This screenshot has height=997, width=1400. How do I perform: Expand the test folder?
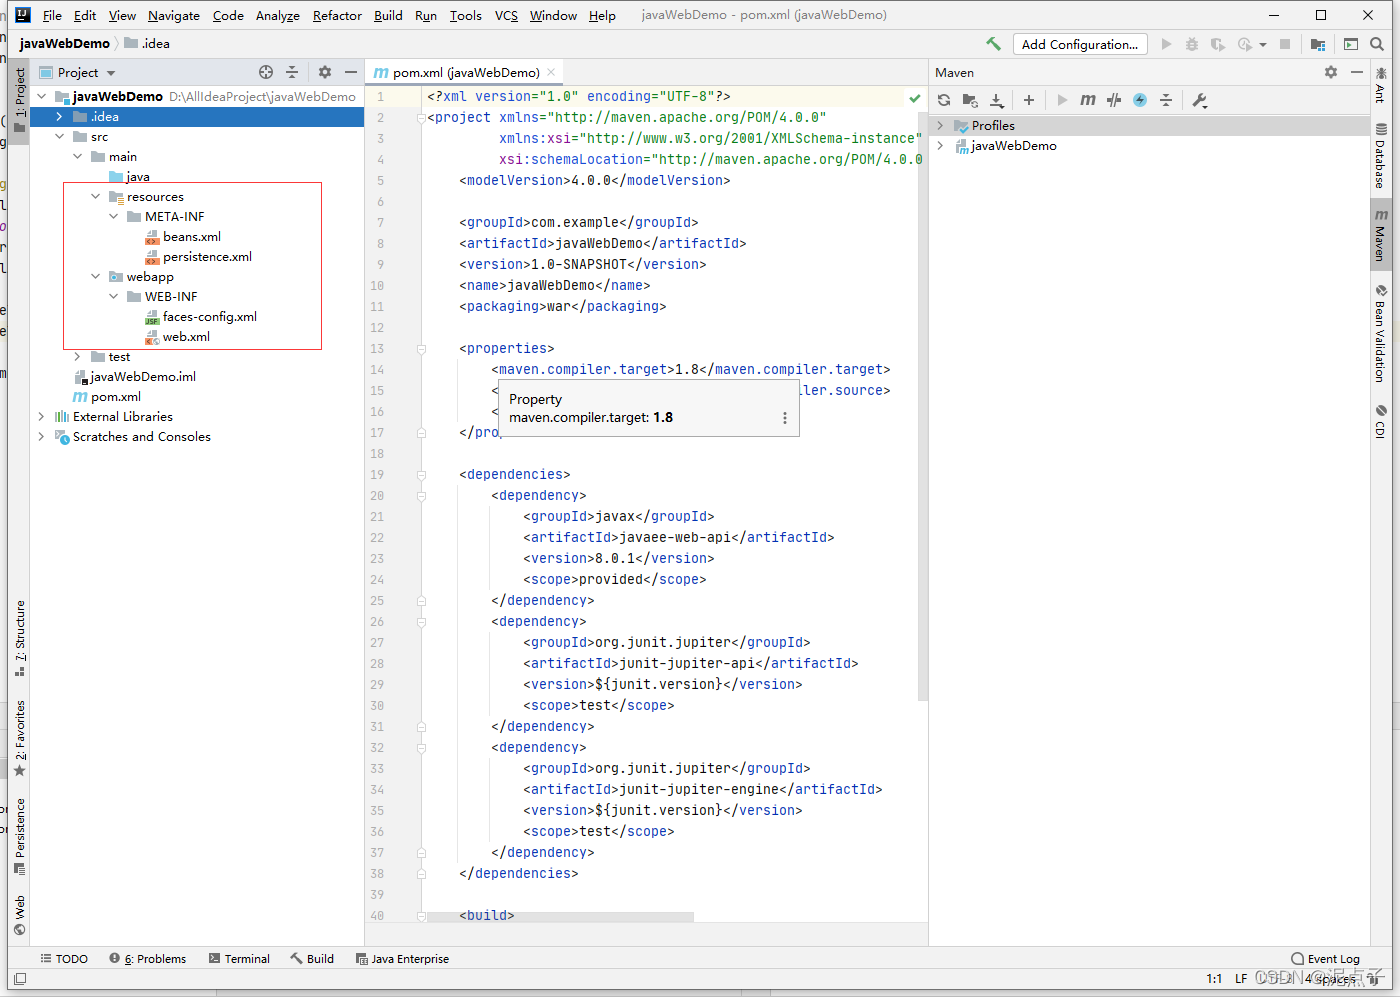pos(77,356)
